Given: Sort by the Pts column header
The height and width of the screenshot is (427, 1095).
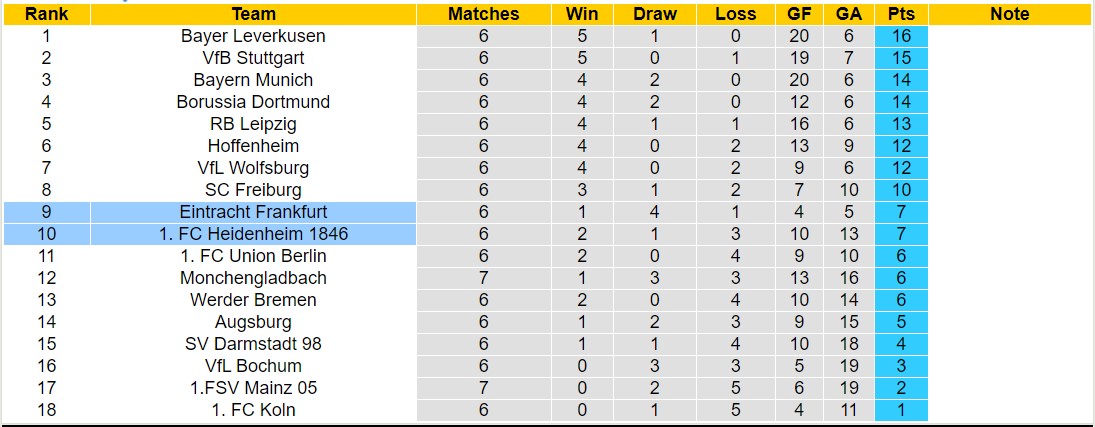Looking at the screenshot, I should (901, 14).
